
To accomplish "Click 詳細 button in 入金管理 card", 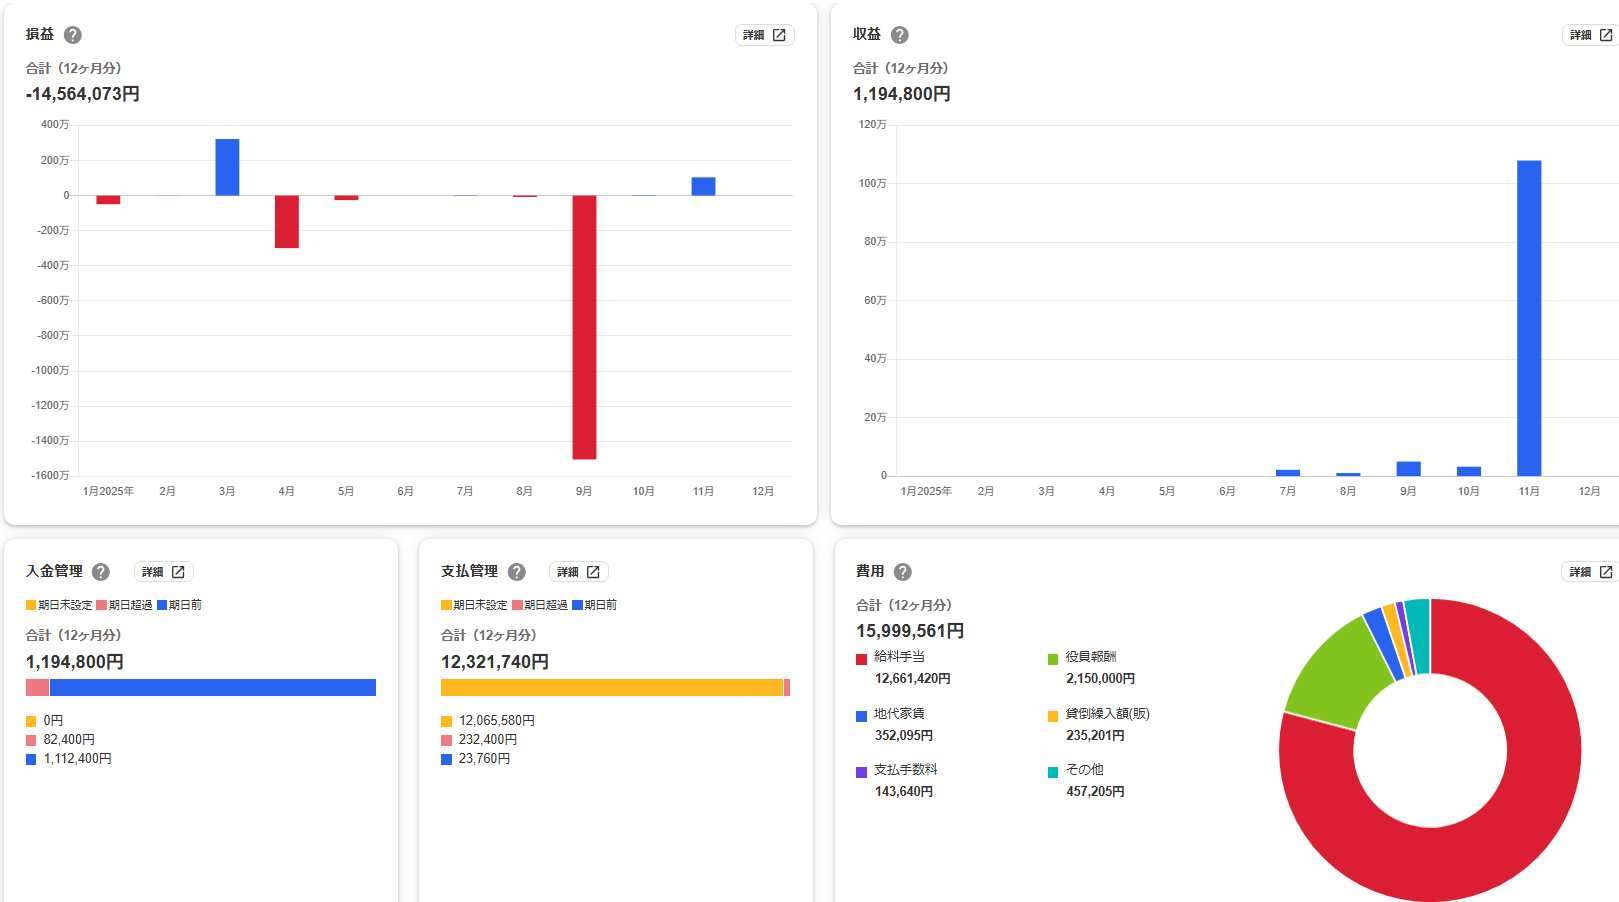I will pos(164,572).
